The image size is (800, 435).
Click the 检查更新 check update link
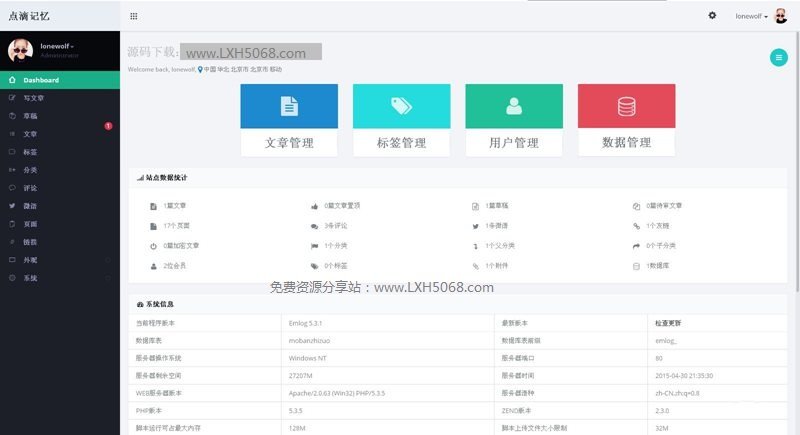pyautogui.click(x=668, y=323)
